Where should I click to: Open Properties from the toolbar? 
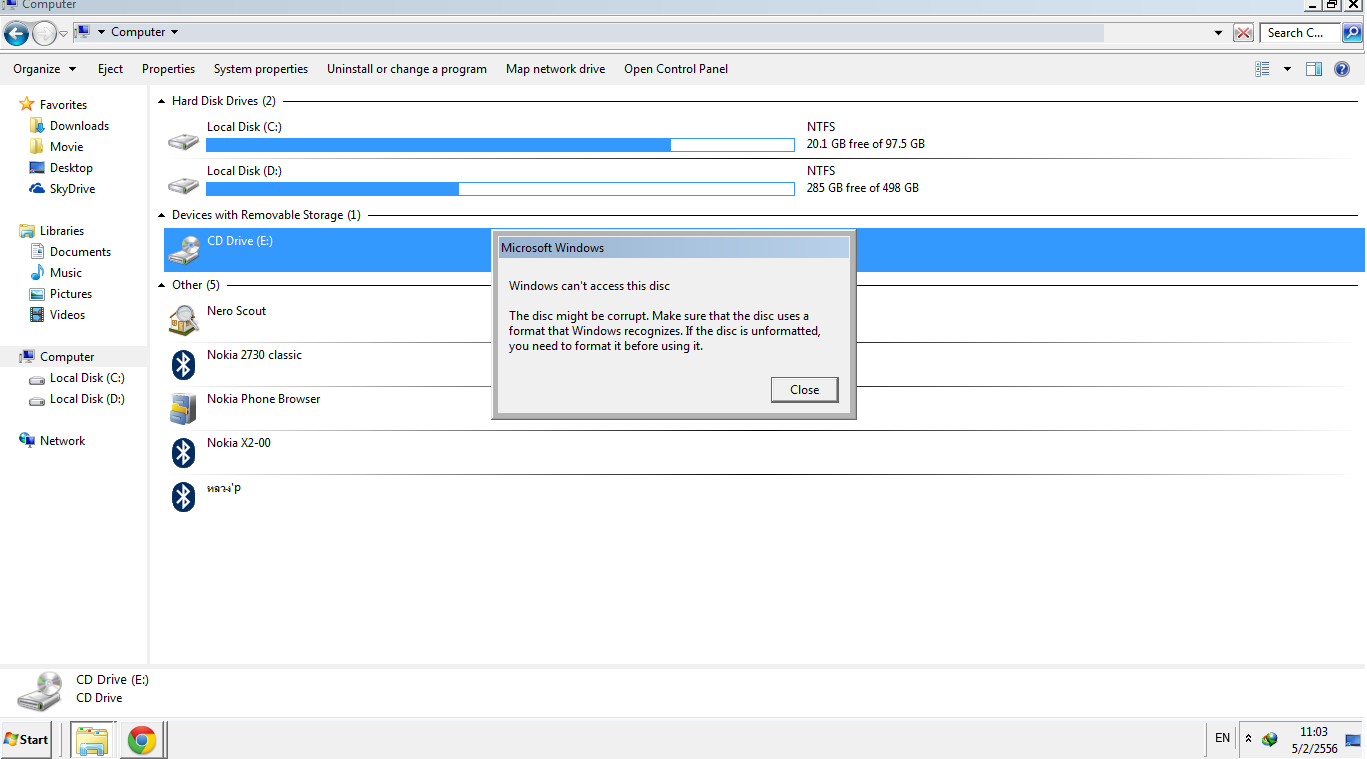tap(168, 69)
